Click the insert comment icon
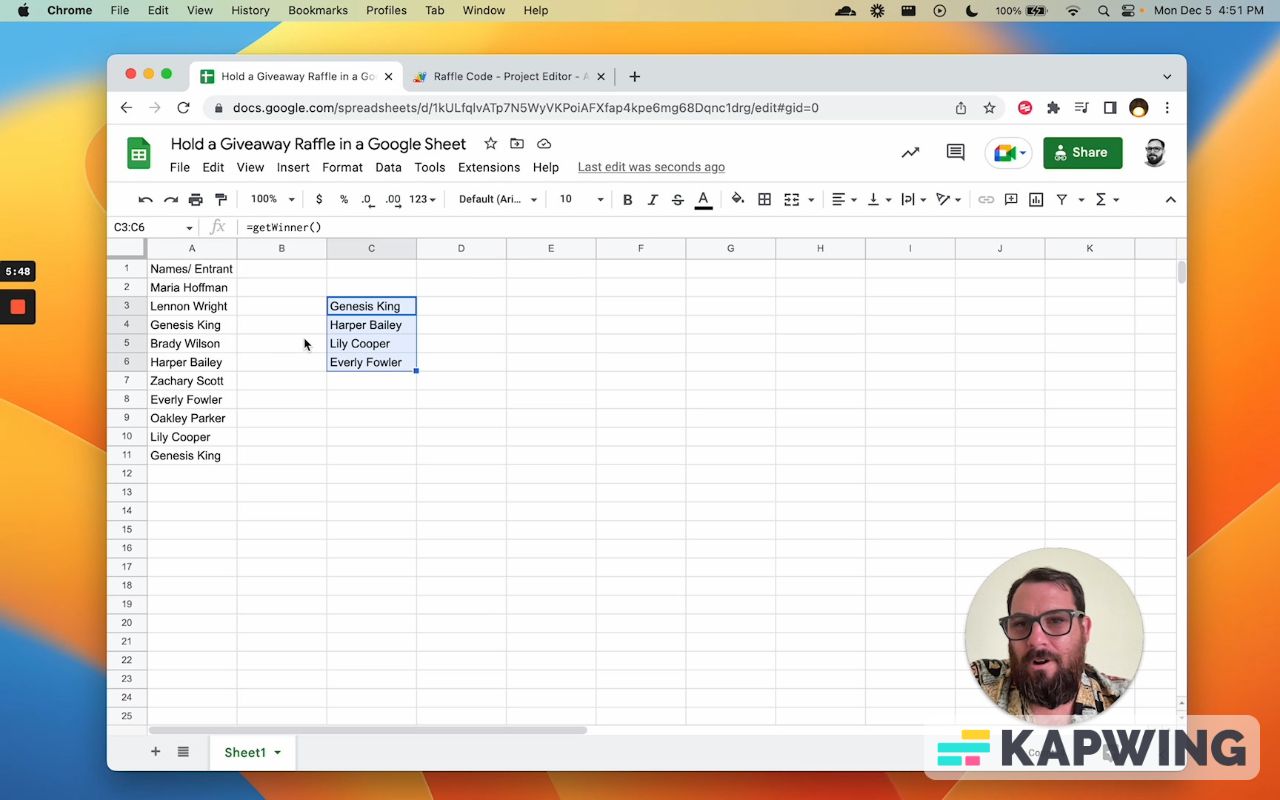The image size is (1280, 800). click(1011, 200)
